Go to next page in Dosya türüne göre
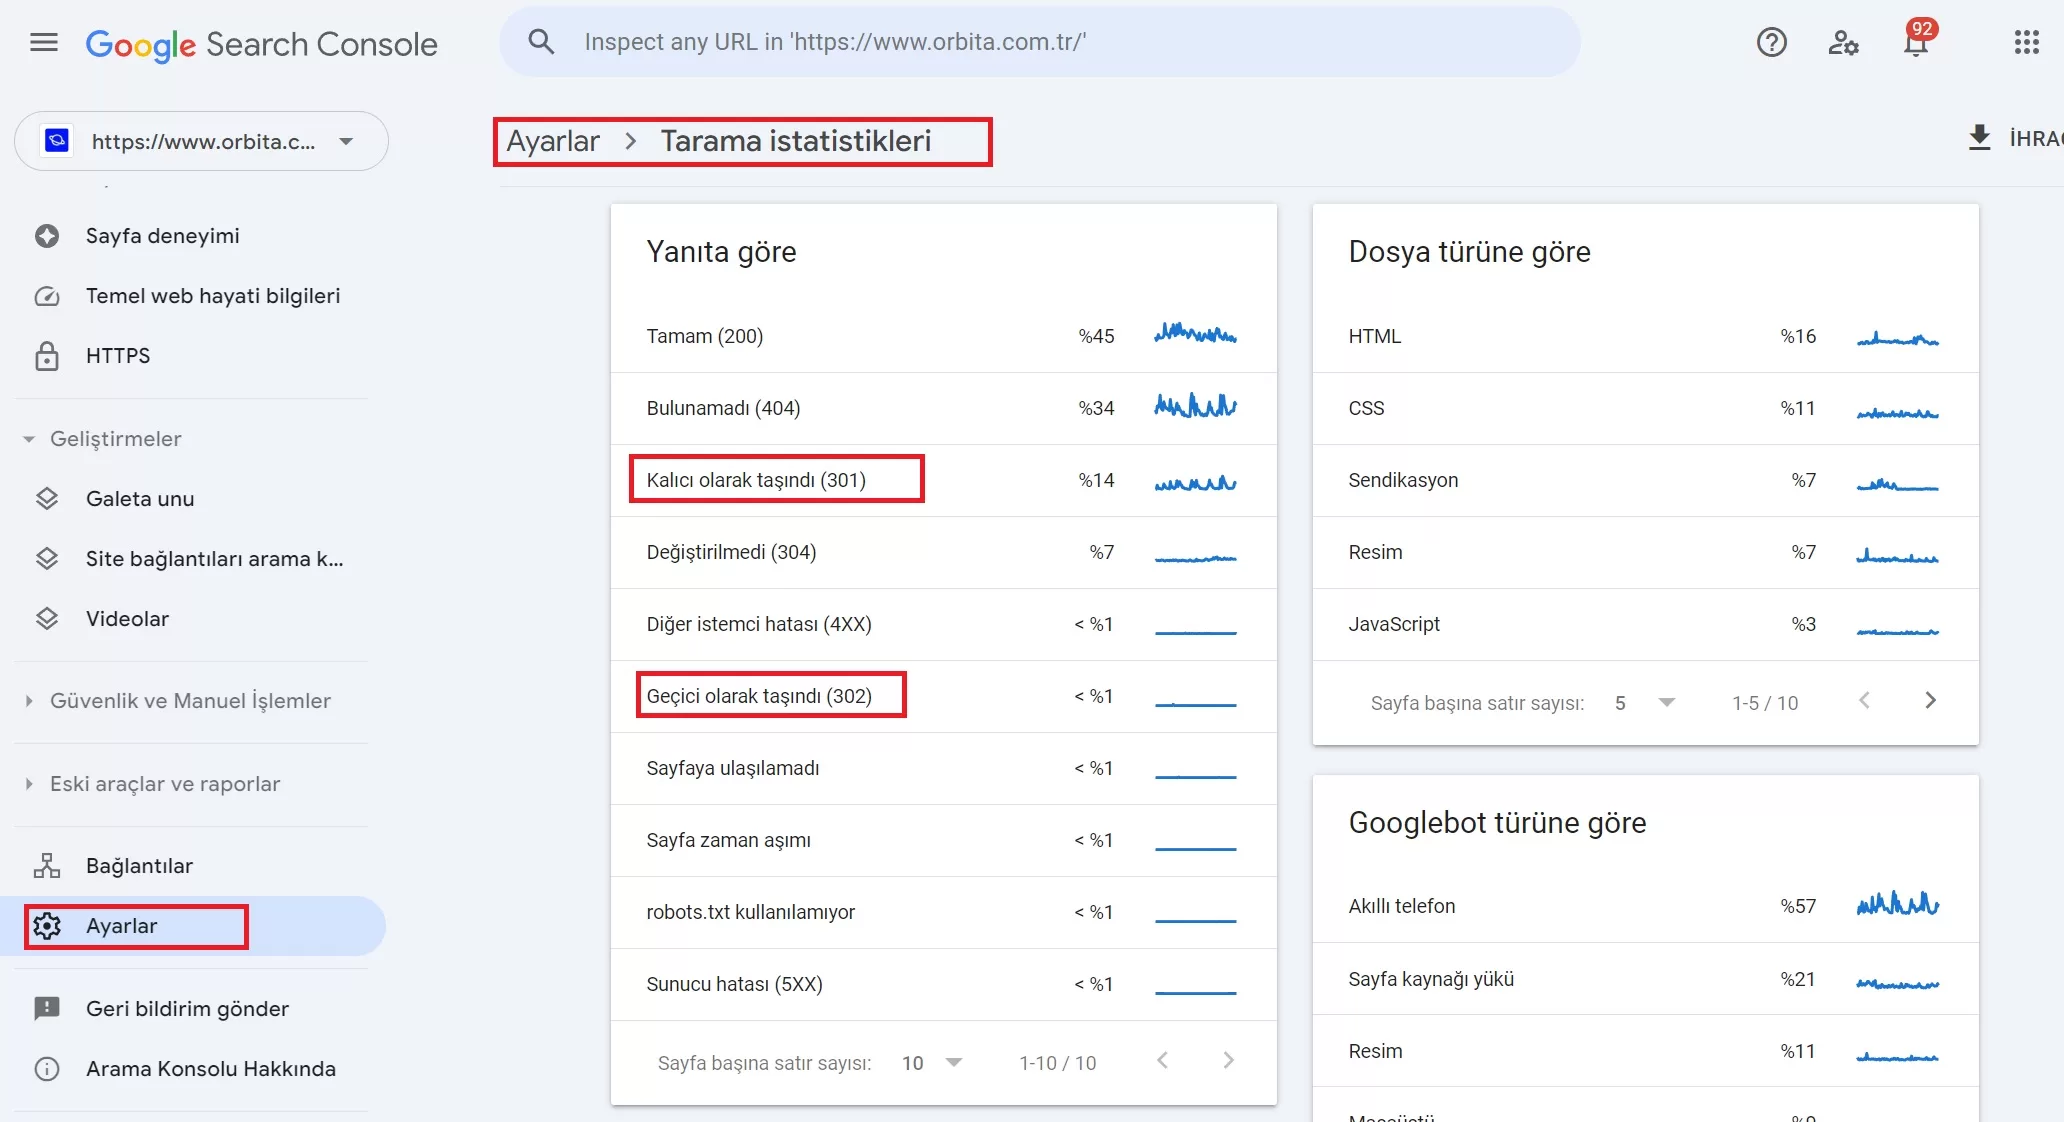Image resolution: width=2064 pixels, height=1122 pixels. tap(1930, 701)
